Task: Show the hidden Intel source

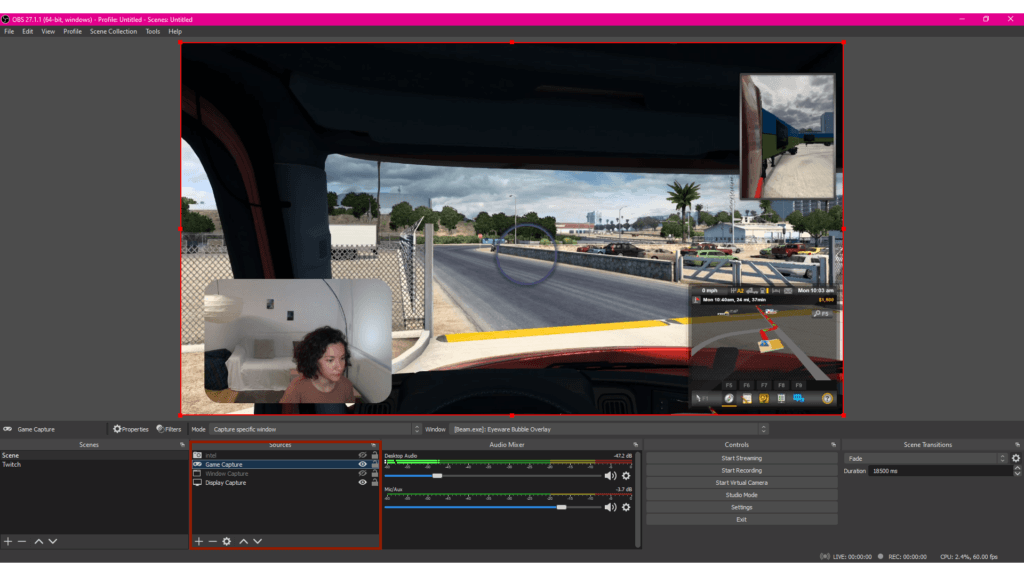Action: coord(362,455)
